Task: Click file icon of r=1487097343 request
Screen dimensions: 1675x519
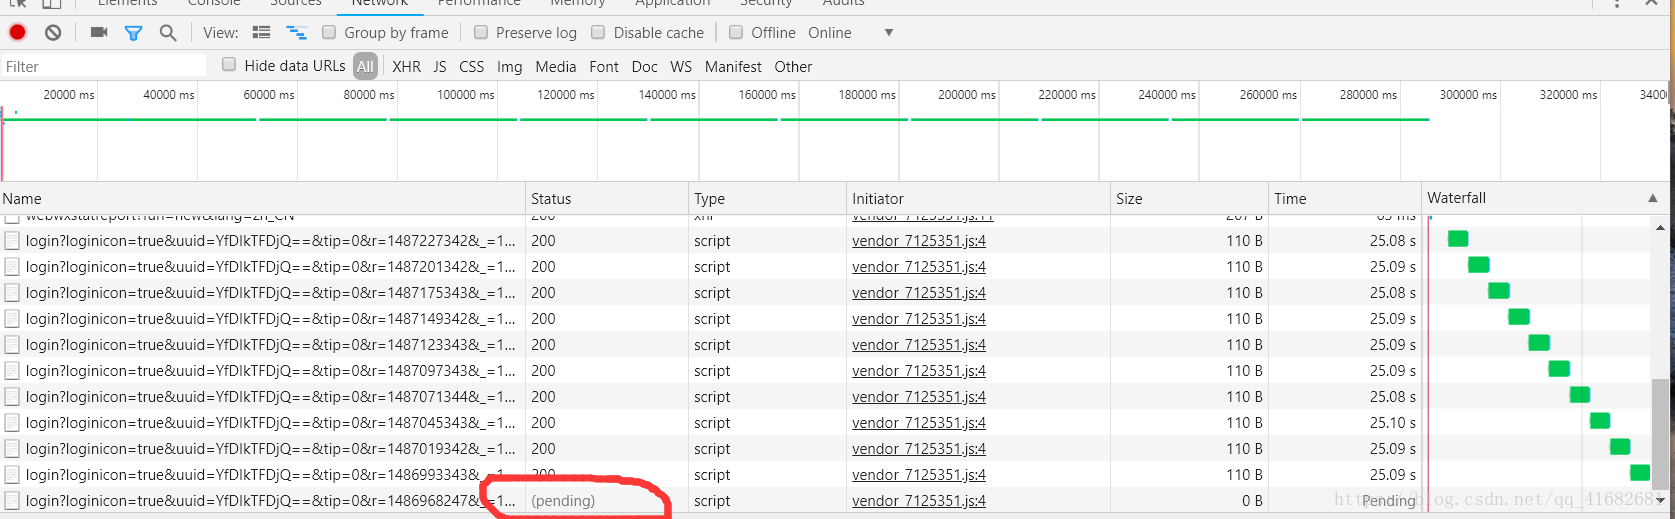Action: coord(12,371)
